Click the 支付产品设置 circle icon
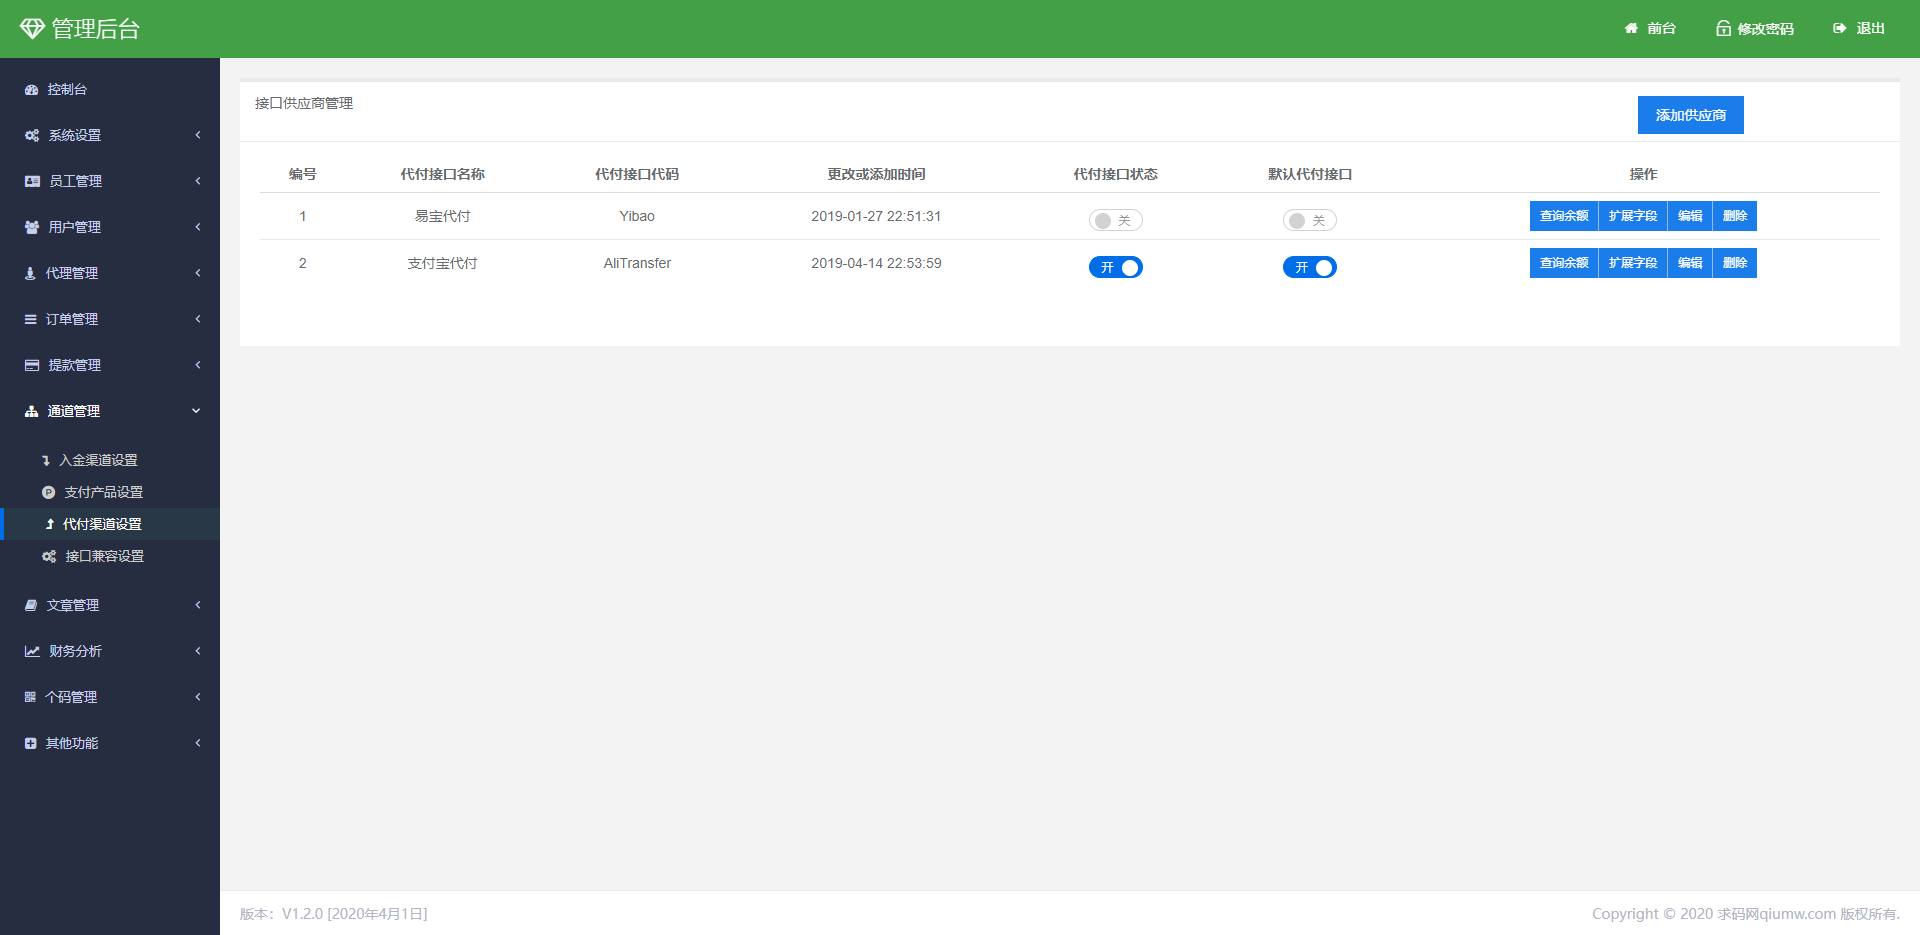This screenshot has height=935, width=1920. coord(48,492)
